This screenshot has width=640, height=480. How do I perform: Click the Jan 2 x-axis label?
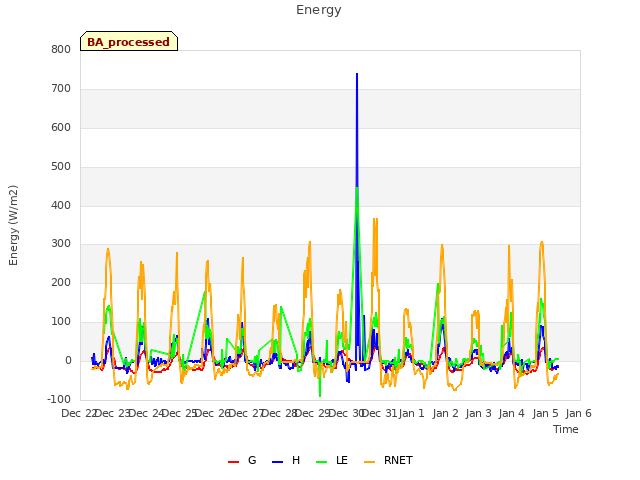(445, 413)
